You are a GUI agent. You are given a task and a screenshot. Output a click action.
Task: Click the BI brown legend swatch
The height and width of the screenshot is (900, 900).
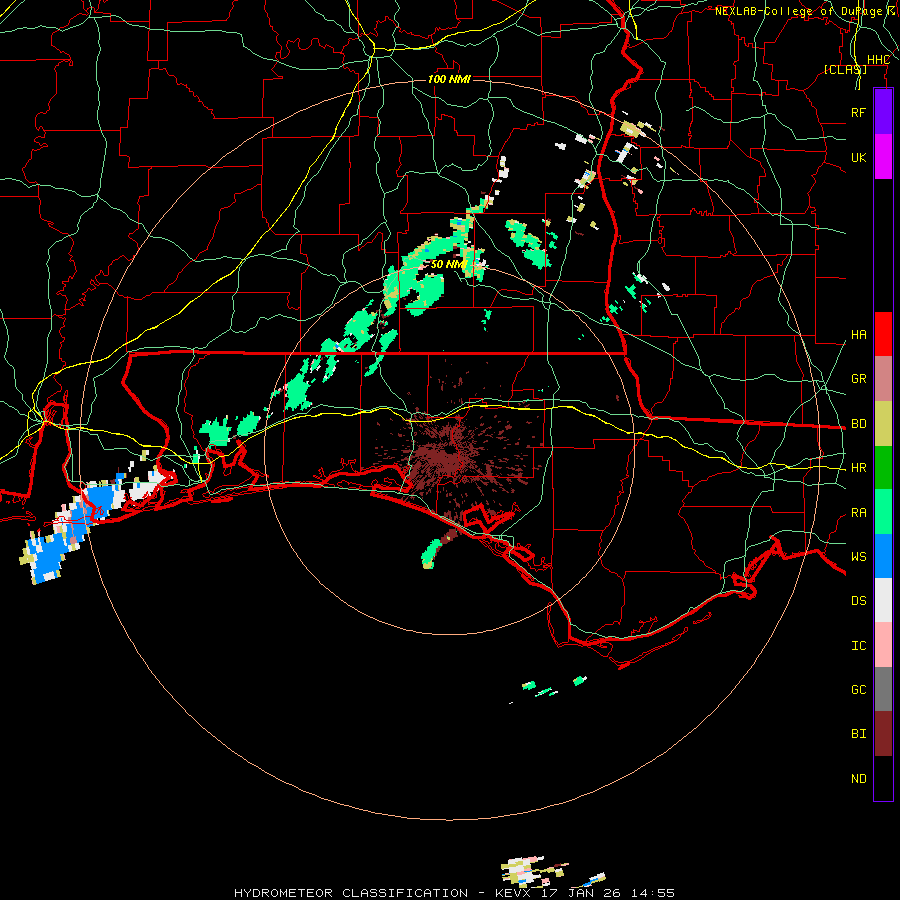[883, 734]
